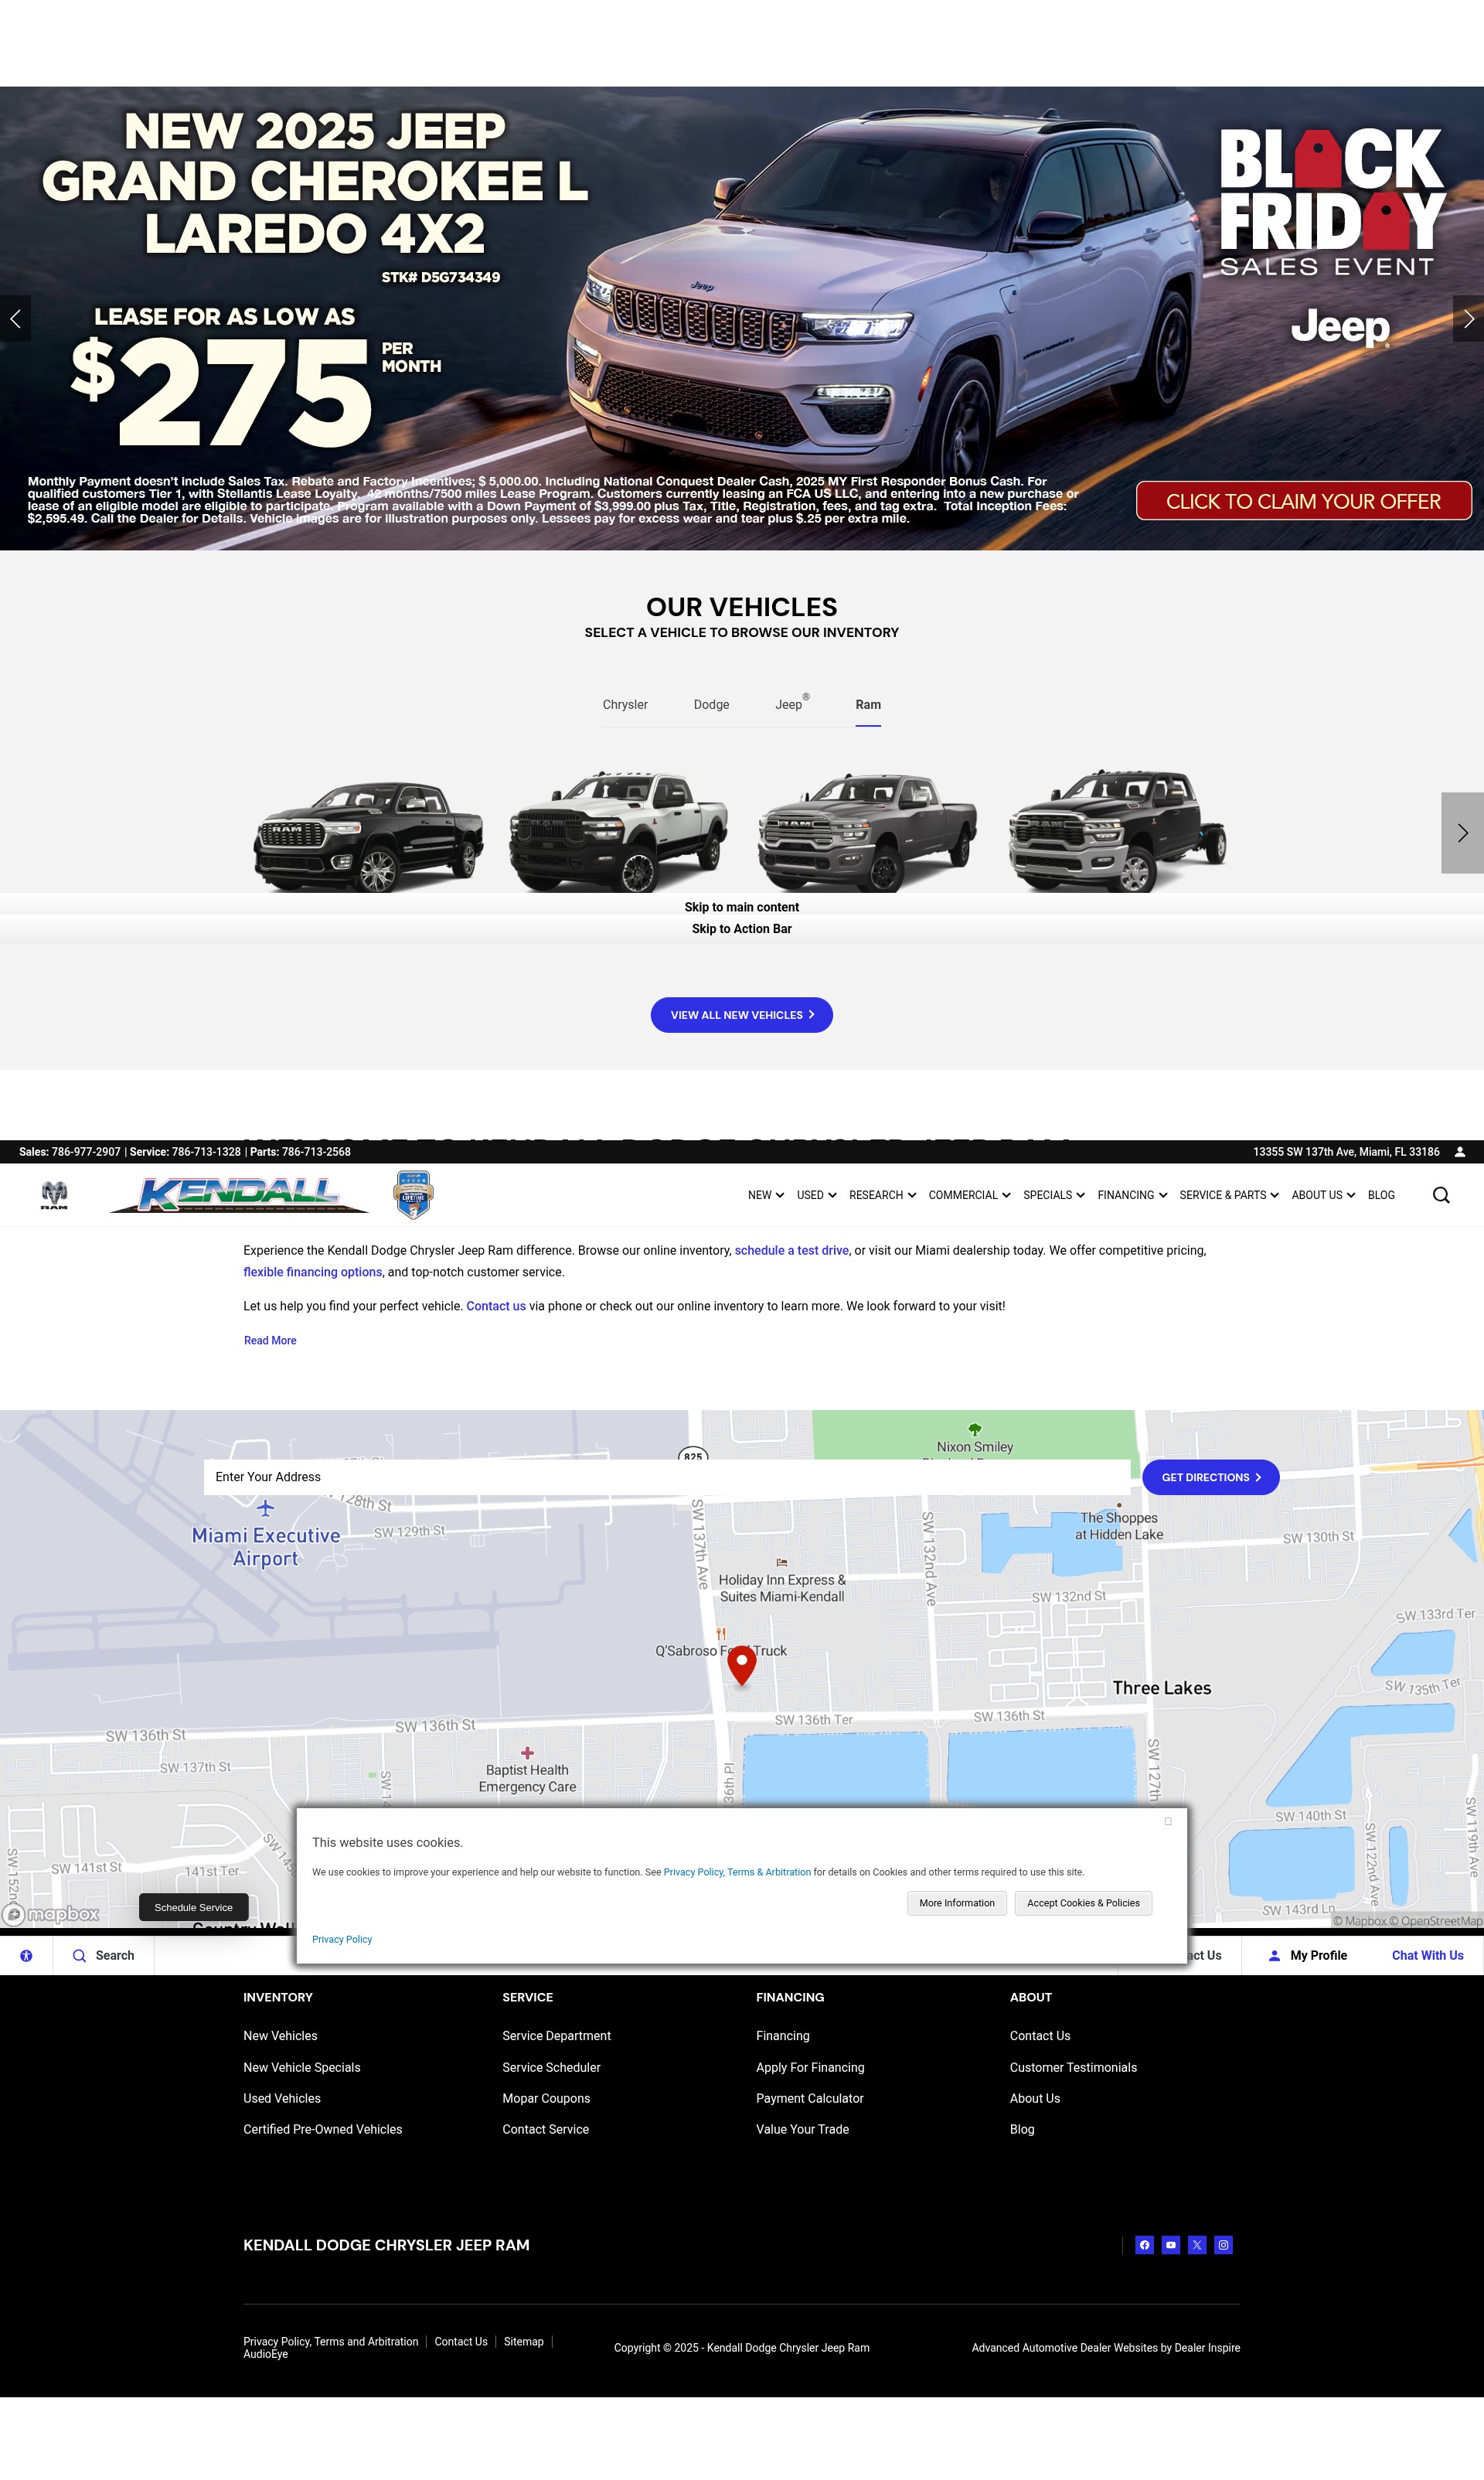Visit the dealership YouTube channel

(1171, 2245)
